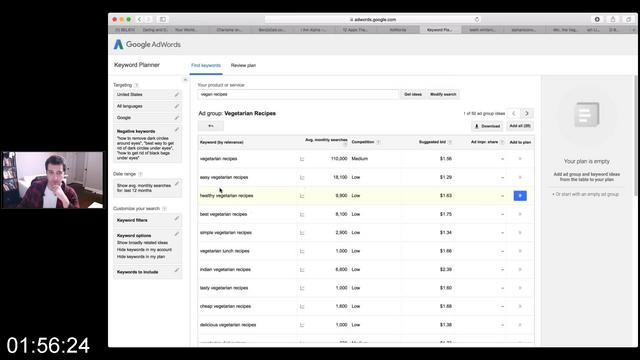Open trend chart for tasty vegetarian recipes

pos(302,288)
